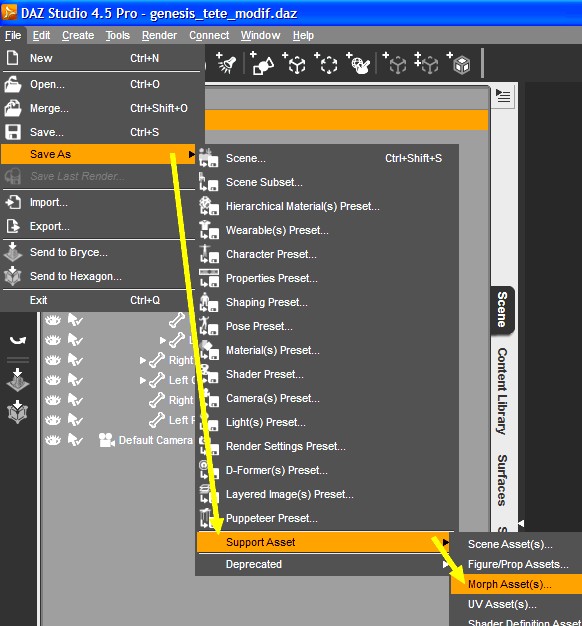Click the greyed single-plus cube toolbar icon

(x=394, y=63)
